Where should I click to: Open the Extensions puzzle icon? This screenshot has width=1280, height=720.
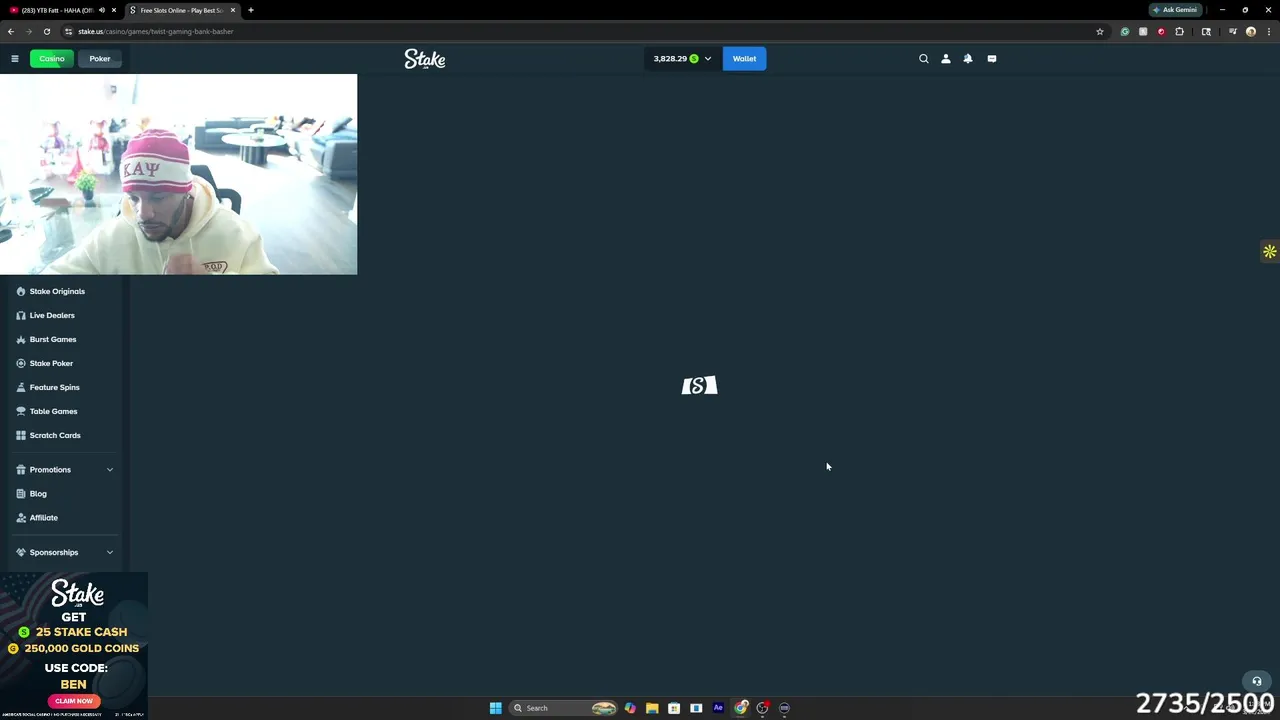[1179, 31]
